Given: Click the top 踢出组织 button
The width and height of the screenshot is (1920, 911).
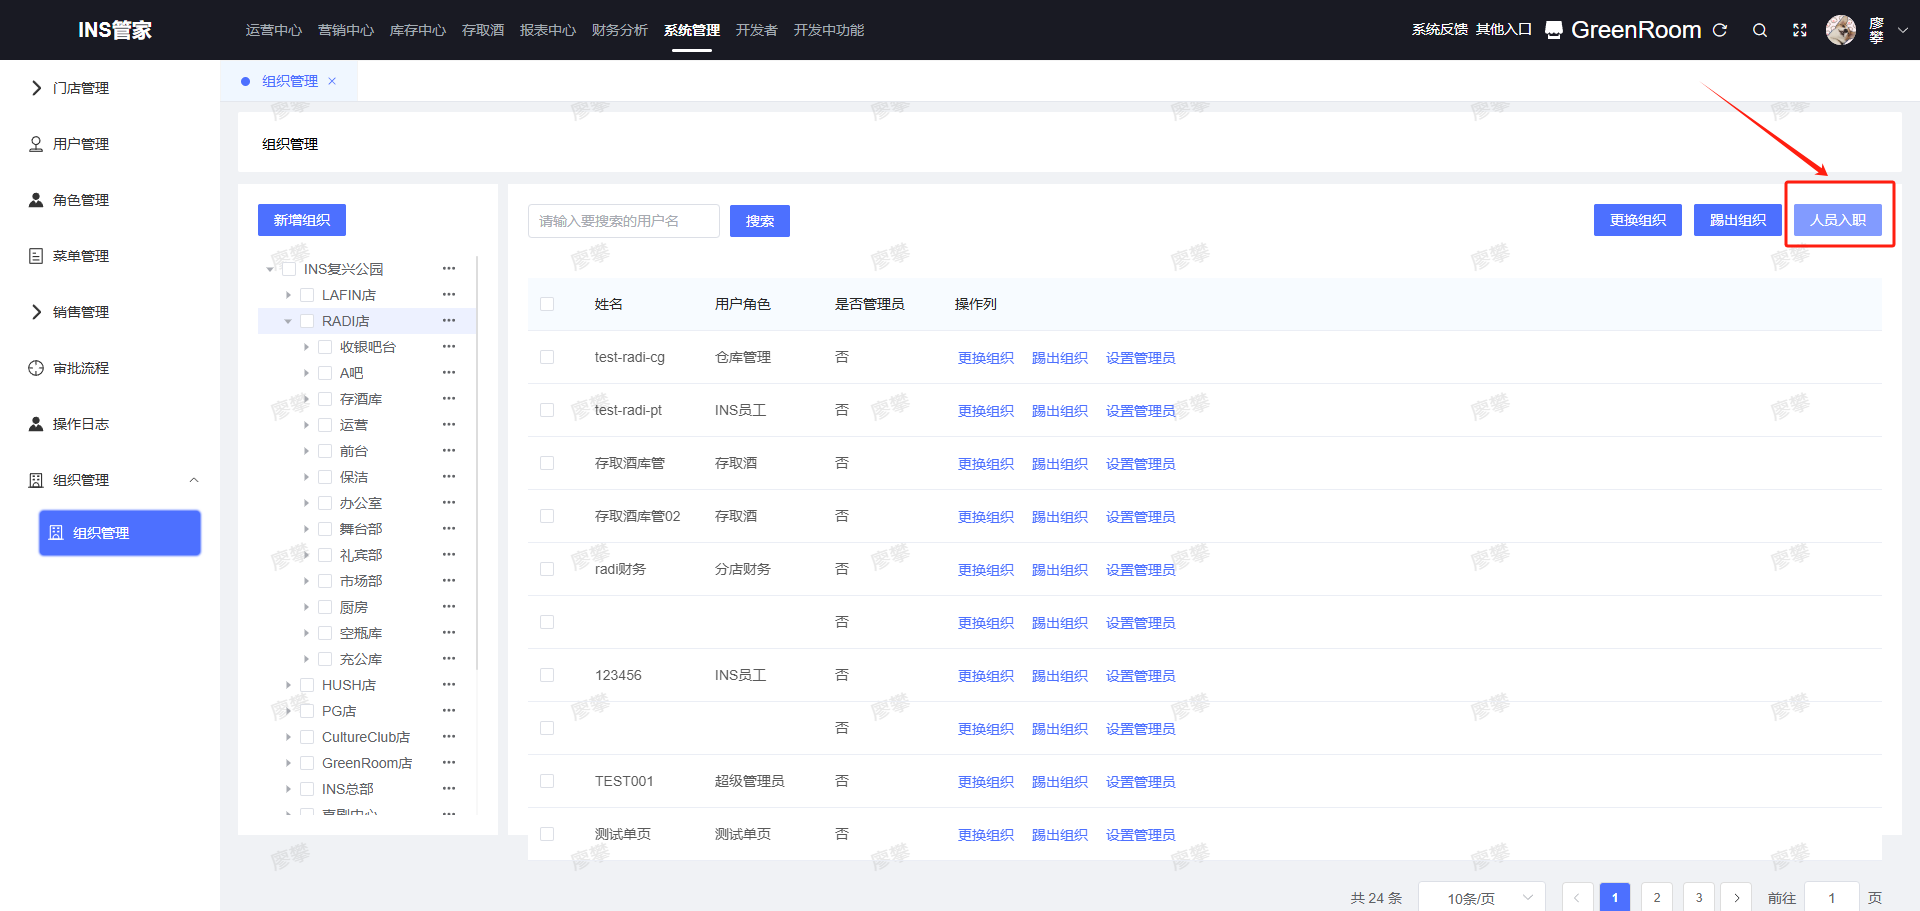Looking at the screenshot, I should 1738,220.
